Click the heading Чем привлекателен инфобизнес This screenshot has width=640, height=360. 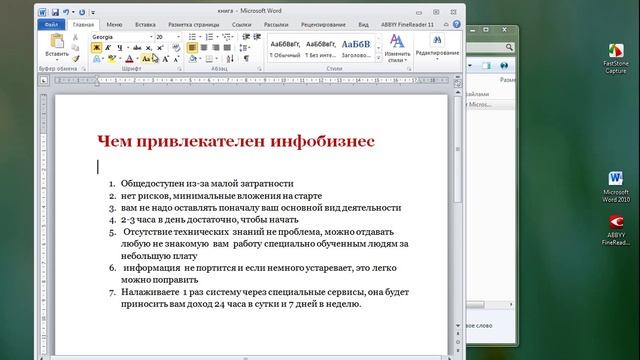tap(236, 141)
